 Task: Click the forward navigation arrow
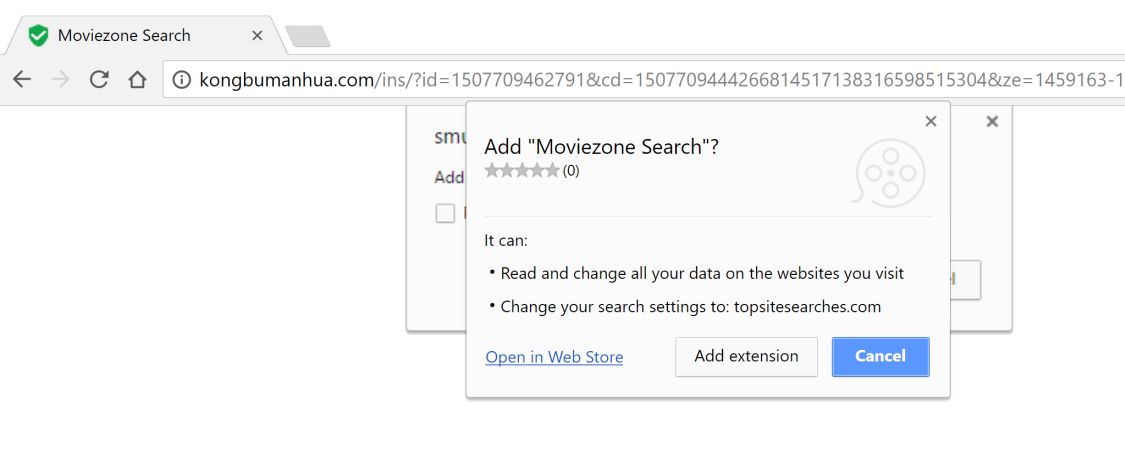pos(60,80)
